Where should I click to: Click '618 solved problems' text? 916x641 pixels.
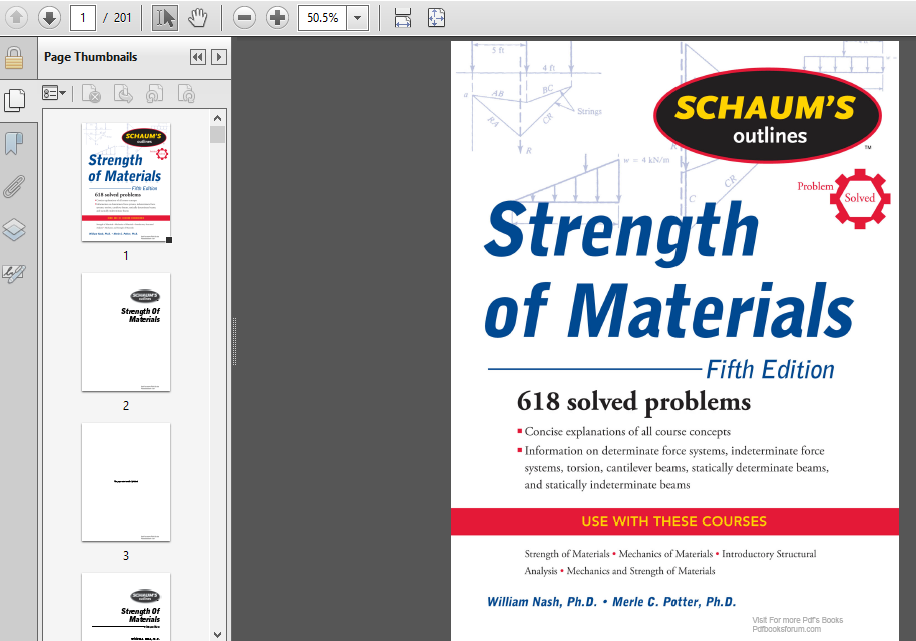(x=634, y=402)
